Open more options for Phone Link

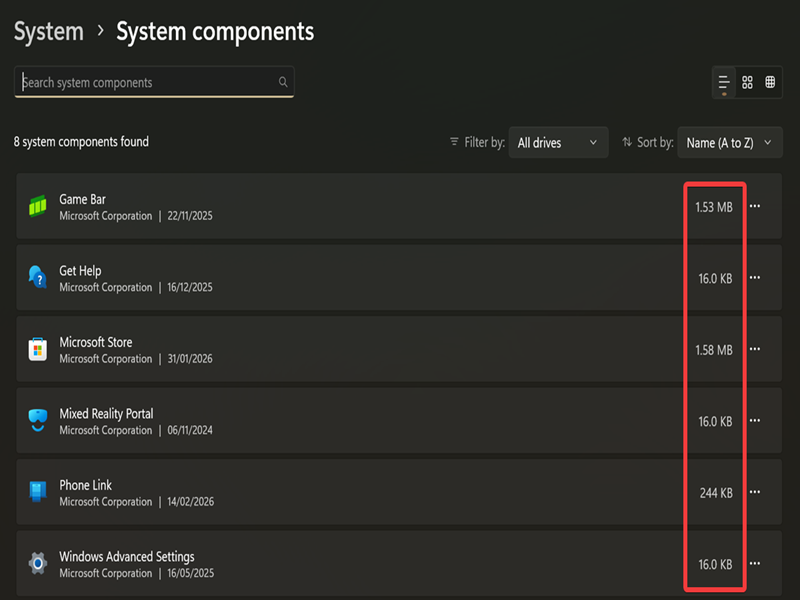[755, 492]
